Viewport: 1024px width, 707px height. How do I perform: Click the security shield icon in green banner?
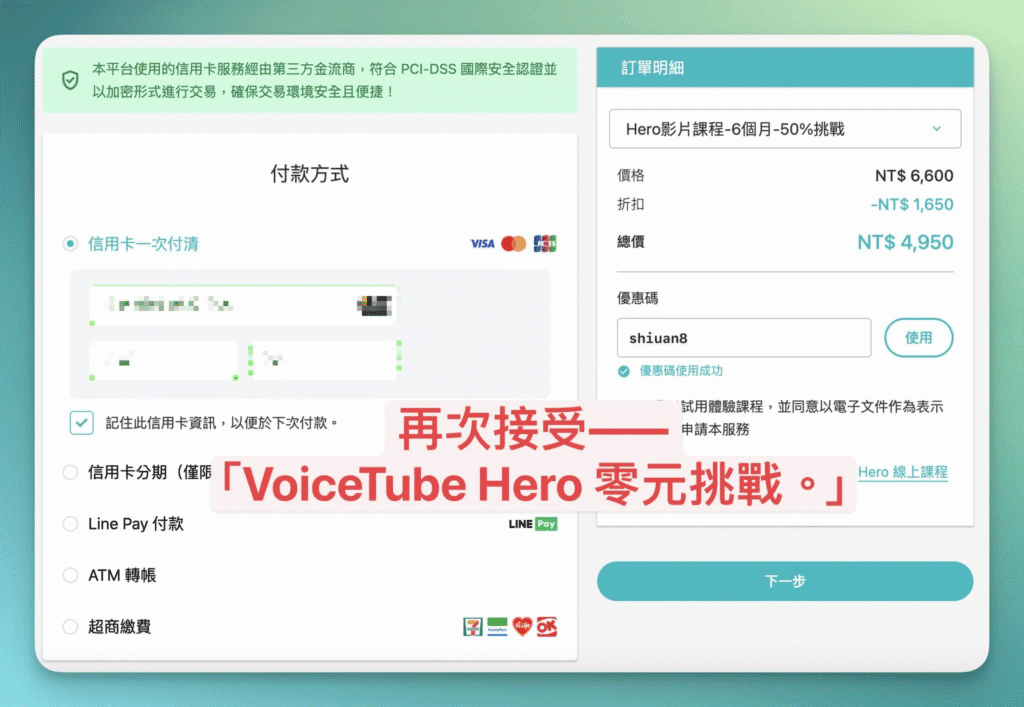(70, 81)
